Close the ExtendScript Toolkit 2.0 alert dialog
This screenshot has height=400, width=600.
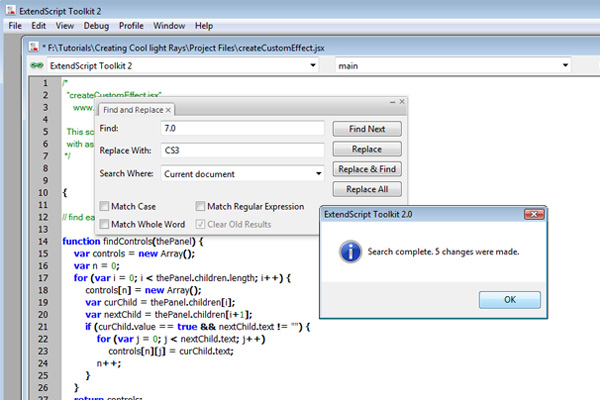(x=534, y=214)
